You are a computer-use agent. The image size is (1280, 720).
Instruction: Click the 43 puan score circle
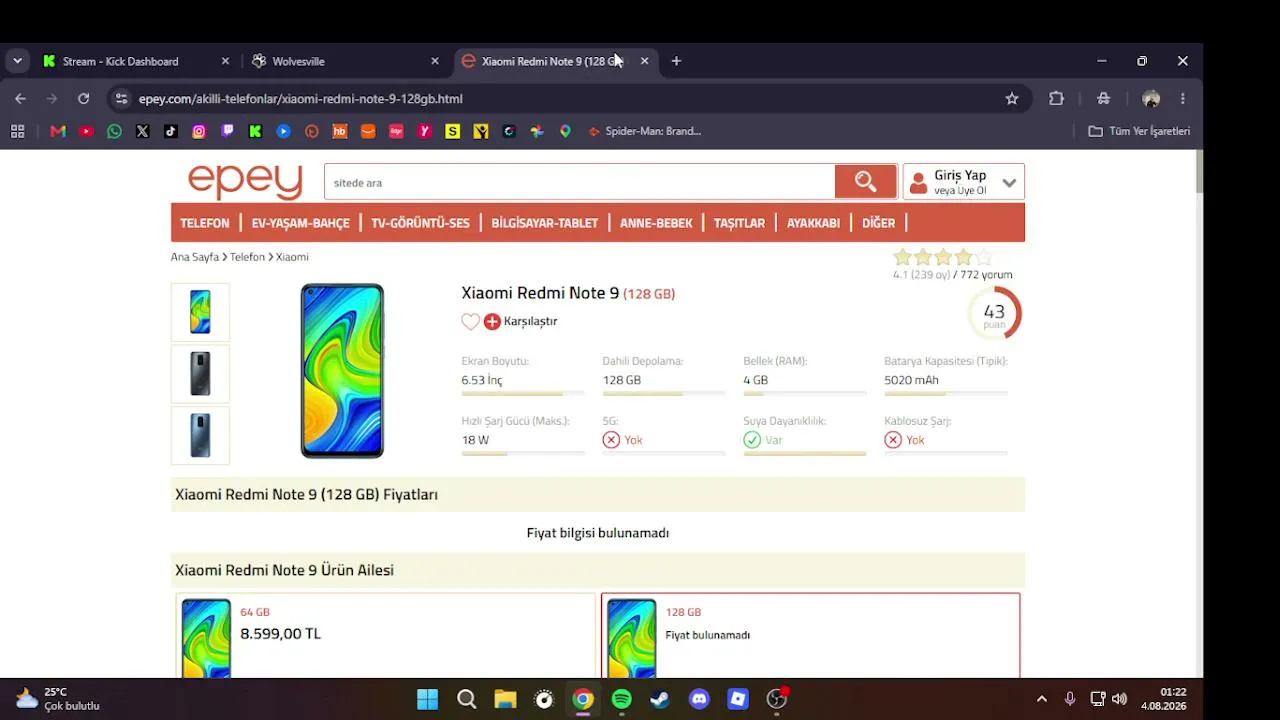coord(994,314)
